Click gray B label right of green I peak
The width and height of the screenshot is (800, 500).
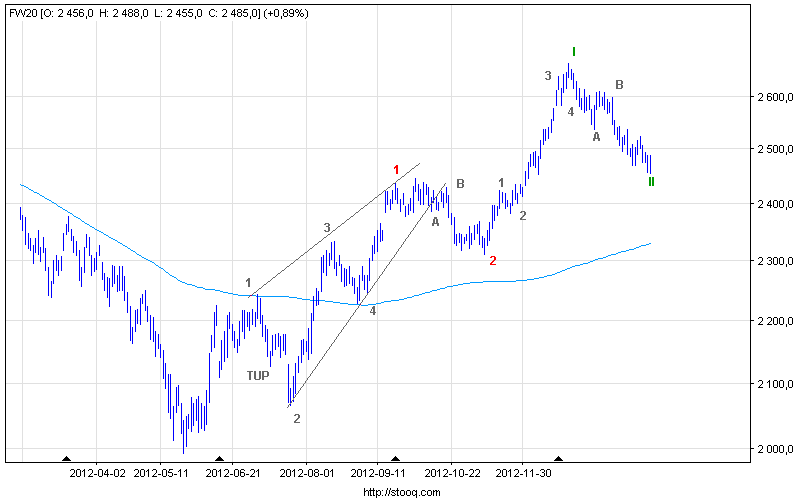point(619,85)
